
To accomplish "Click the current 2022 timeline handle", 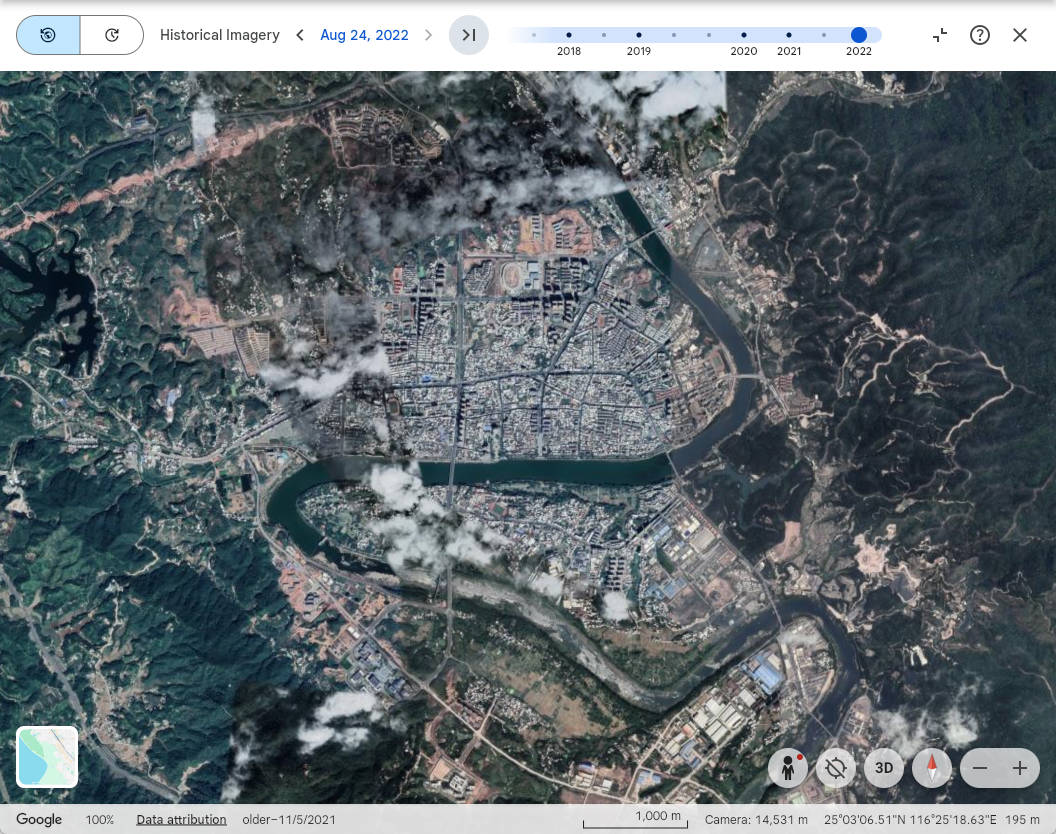I will (x=858, y=35).
